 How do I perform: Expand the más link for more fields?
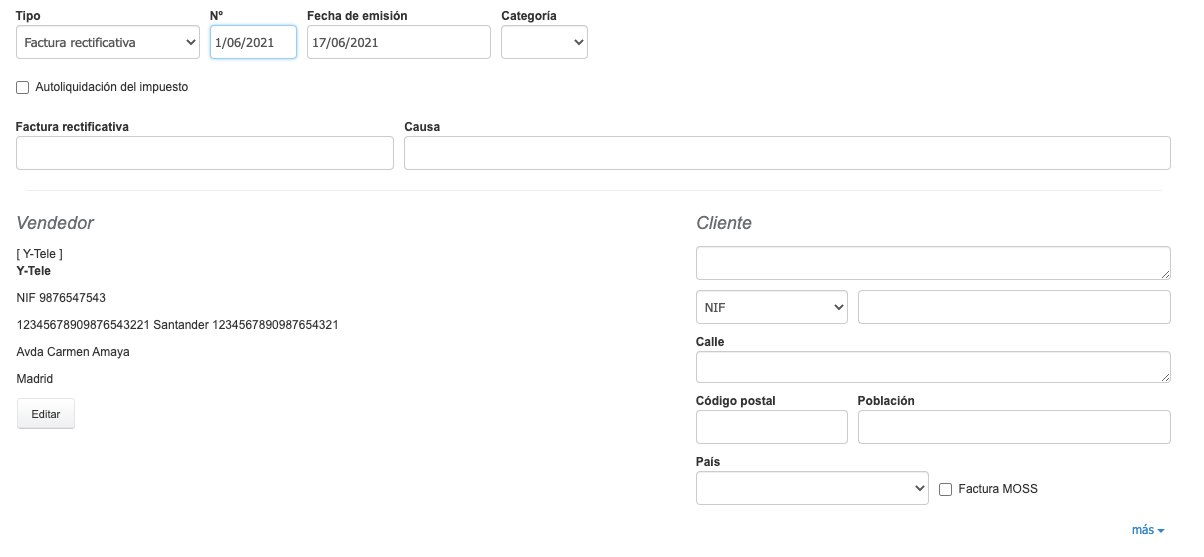click(1147, 530)
